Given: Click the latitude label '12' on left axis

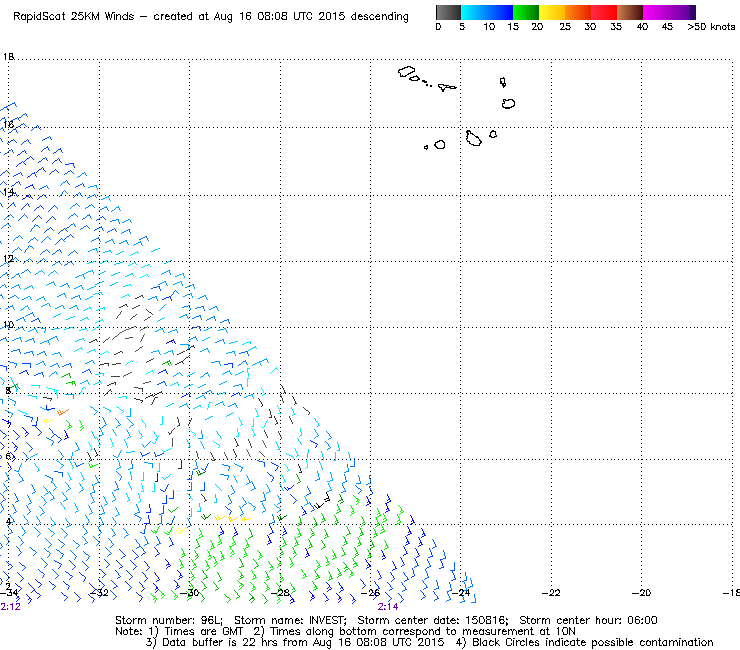Looking at the screenshot, I should coord(8,259).
